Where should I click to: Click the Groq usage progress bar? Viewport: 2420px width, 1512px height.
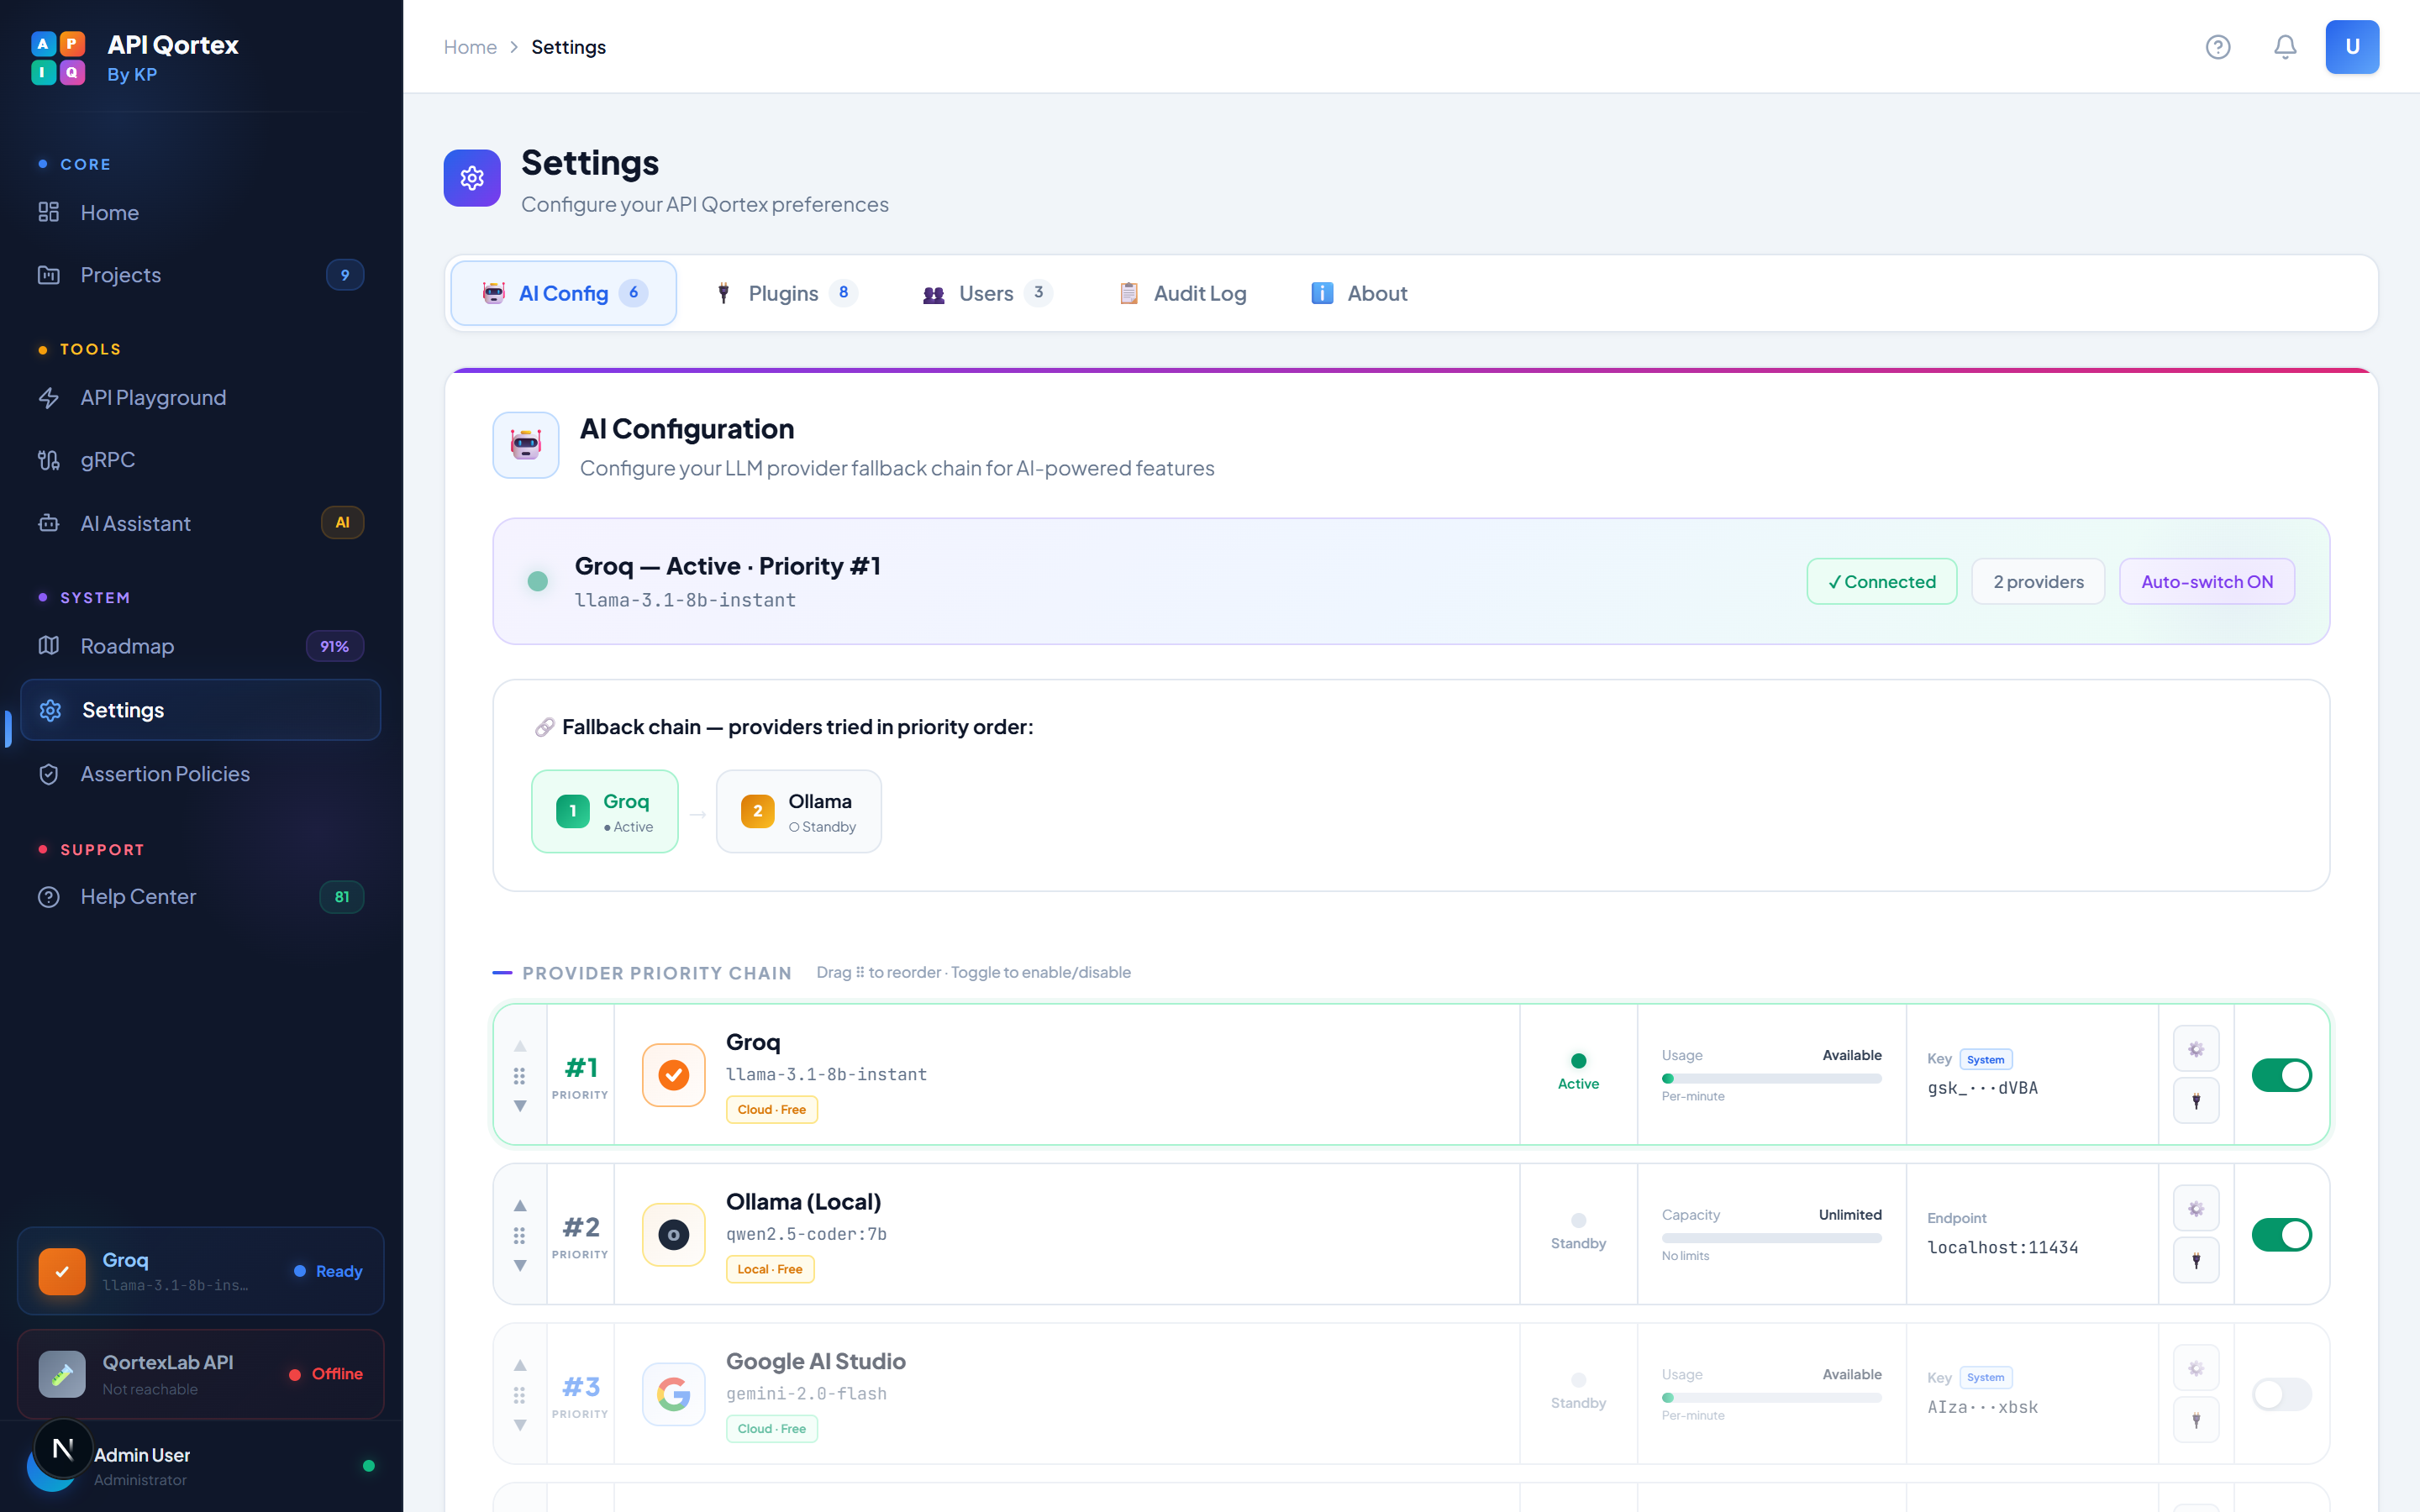coord(1771,1079)
